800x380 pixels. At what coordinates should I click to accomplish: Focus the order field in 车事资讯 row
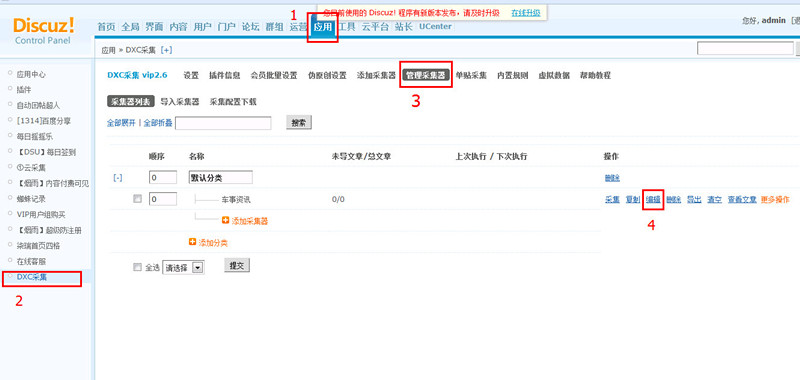click(163, 199)
